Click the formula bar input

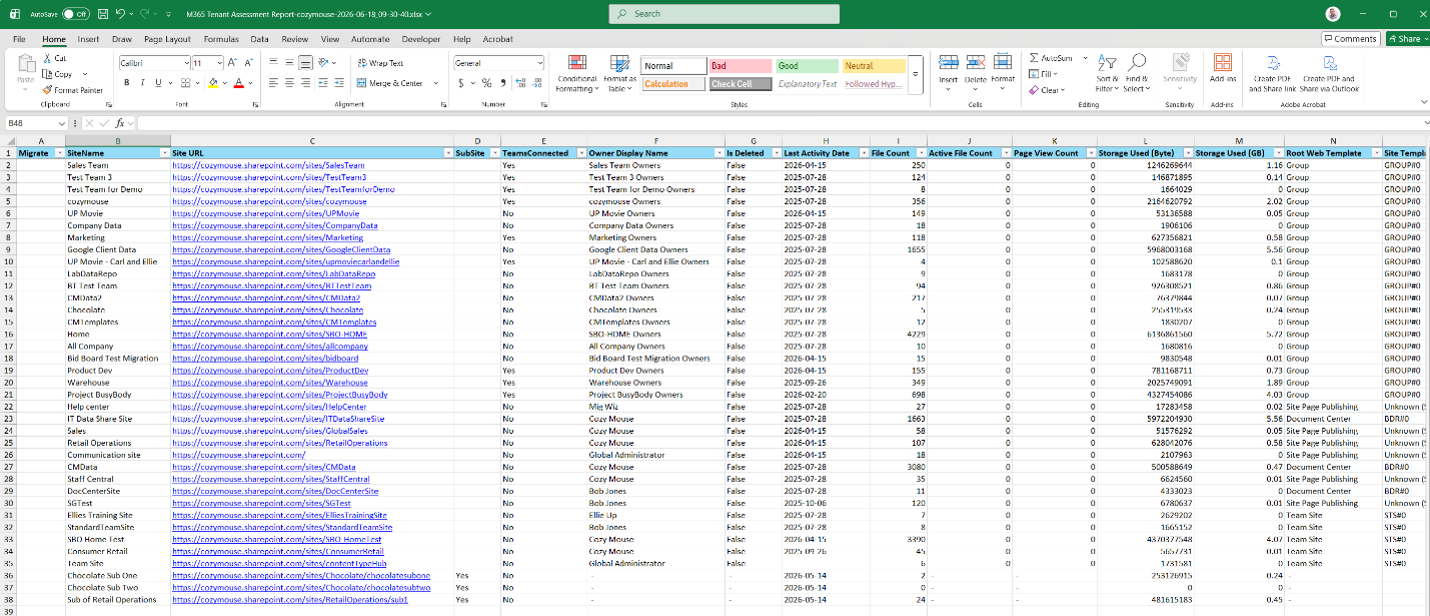tap(780, 123)
